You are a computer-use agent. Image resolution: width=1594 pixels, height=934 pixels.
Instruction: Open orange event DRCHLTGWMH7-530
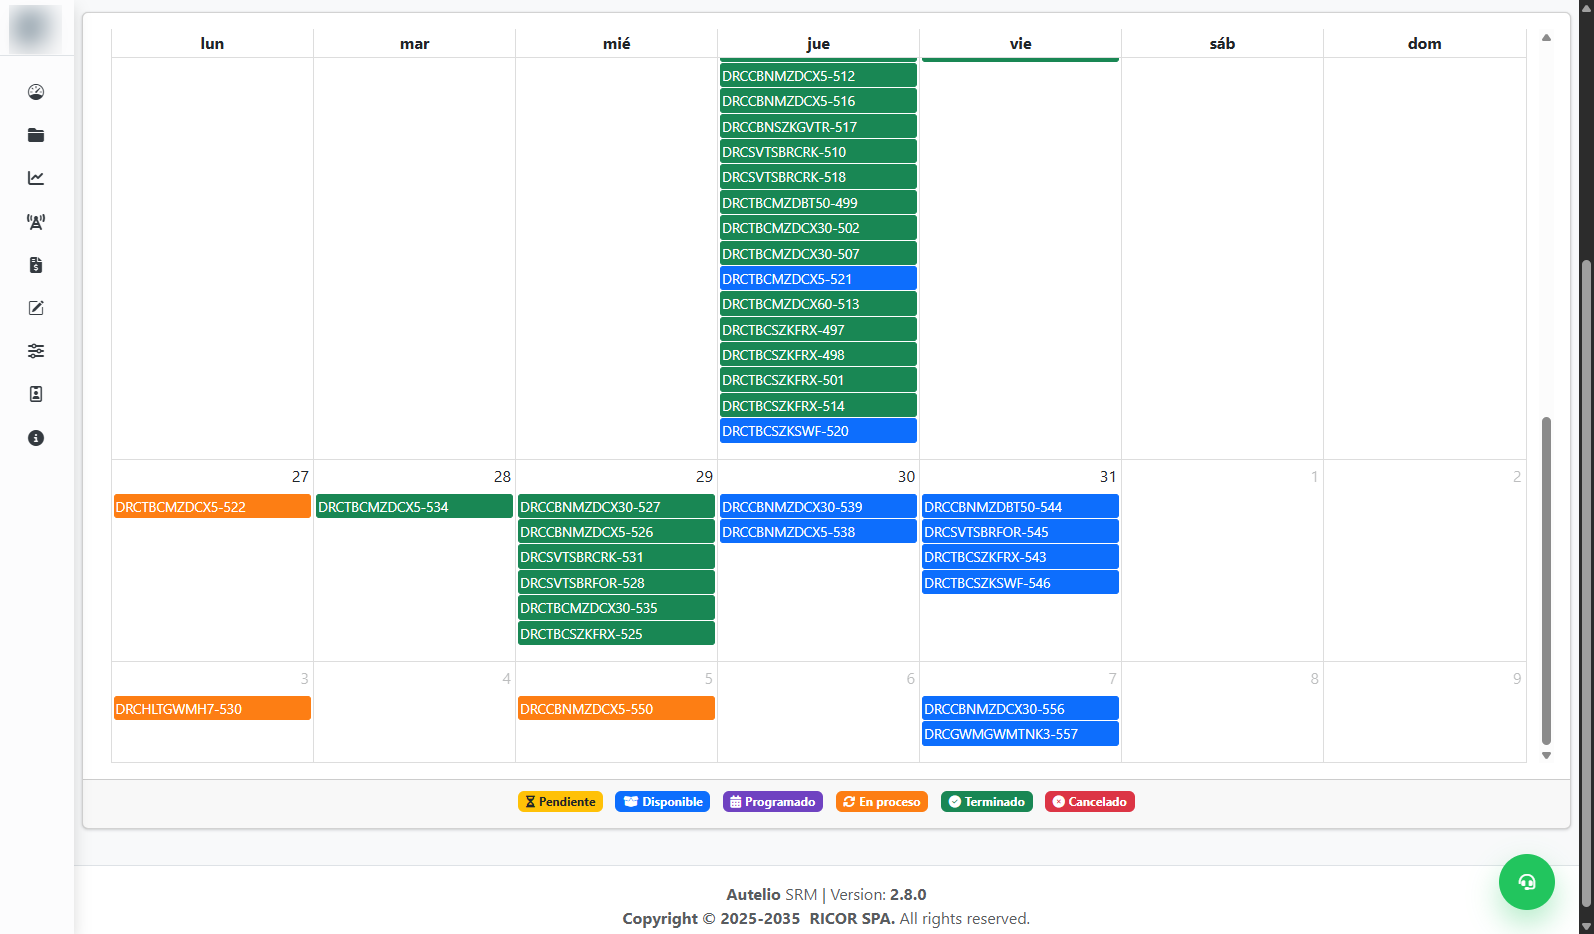(212, 709)
